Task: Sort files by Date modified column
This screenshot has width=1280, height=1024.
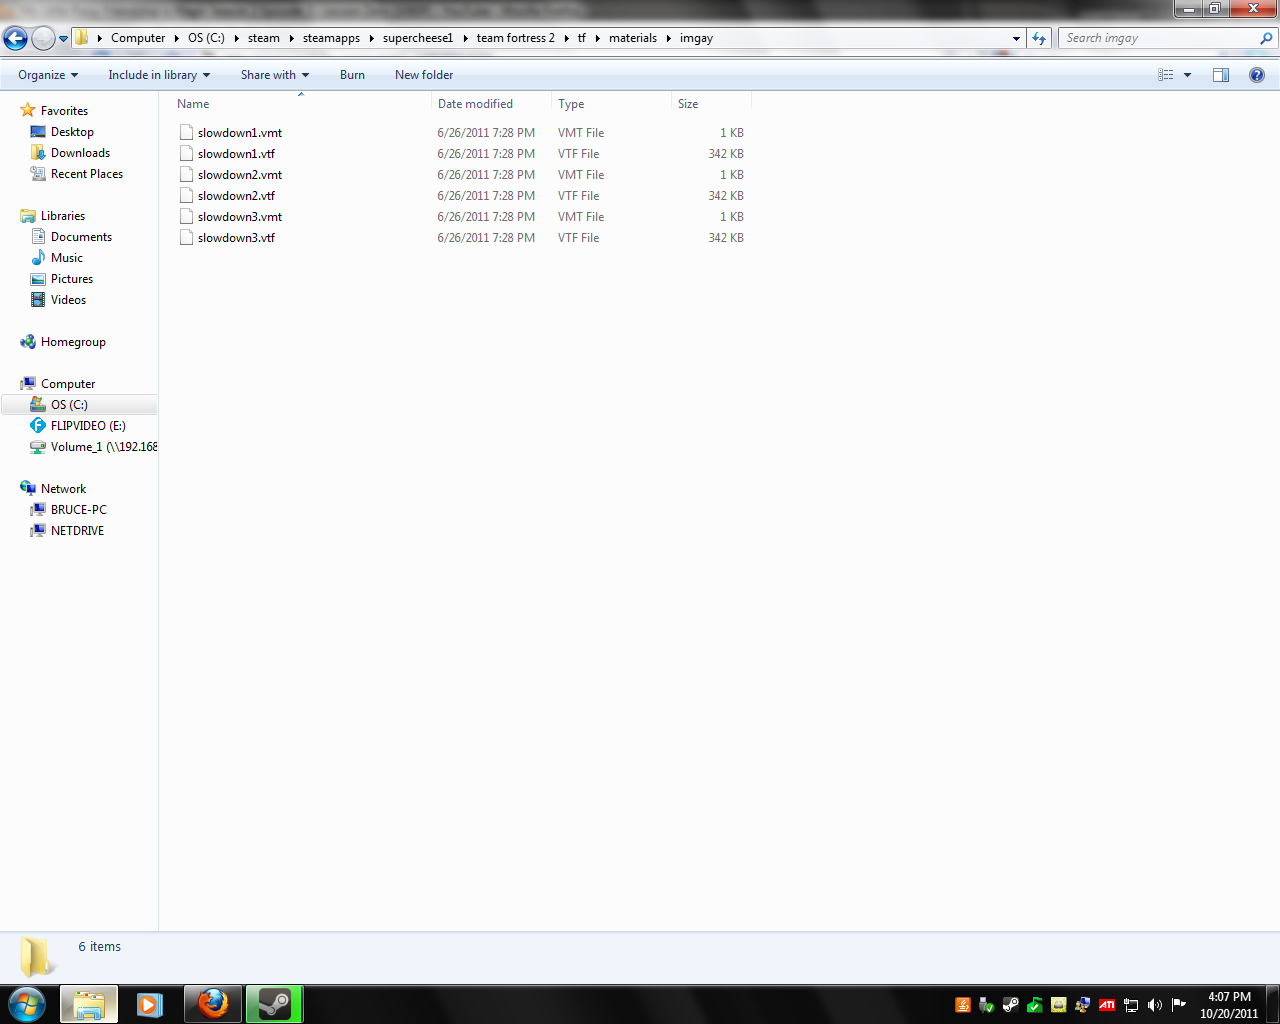Action: click(475, 104)
